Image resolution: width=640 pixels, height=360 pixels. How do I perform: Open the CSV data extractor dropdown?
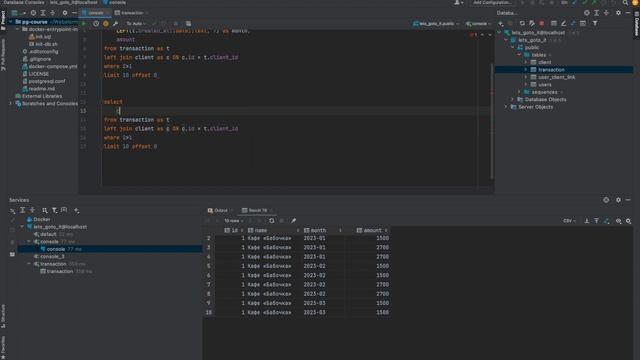(x=569, y=221)
